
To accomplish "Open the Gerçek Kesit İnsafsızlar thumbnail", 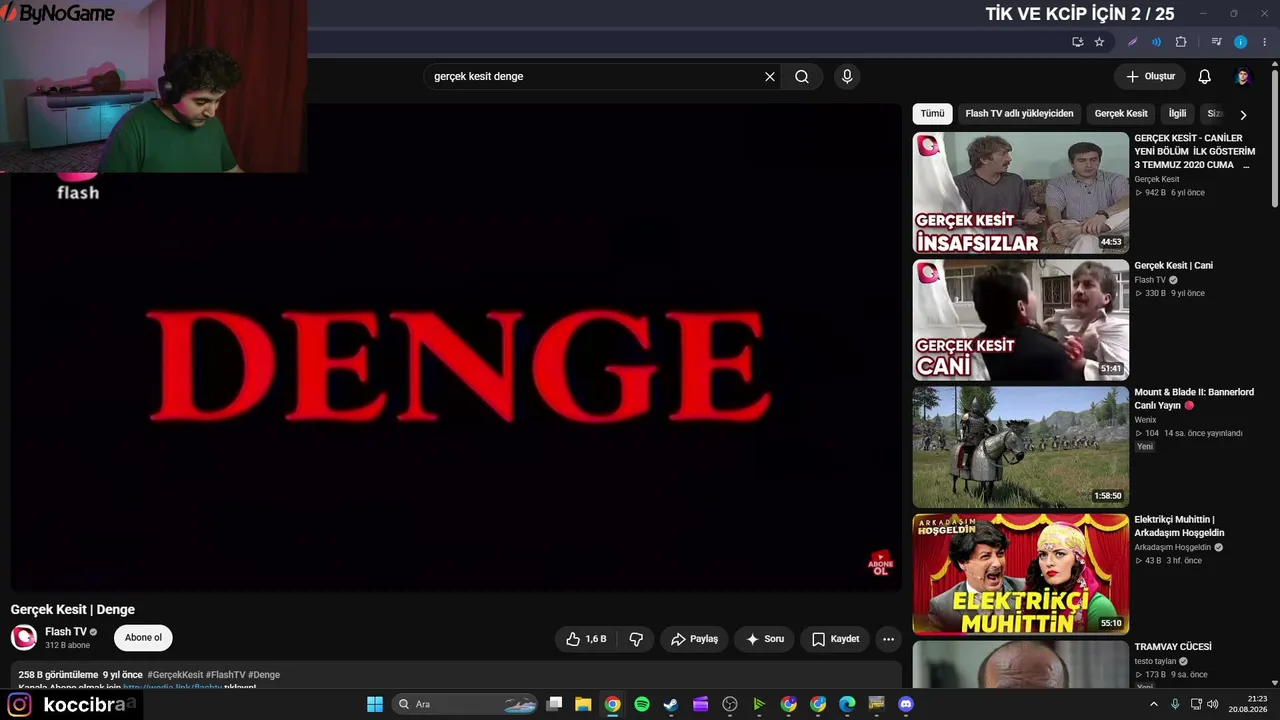I will point(1021,193).
